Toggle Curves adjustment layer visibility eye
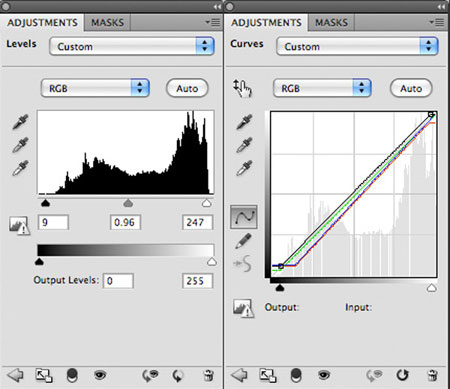This screenshot has width=450, height=389. 324,375
